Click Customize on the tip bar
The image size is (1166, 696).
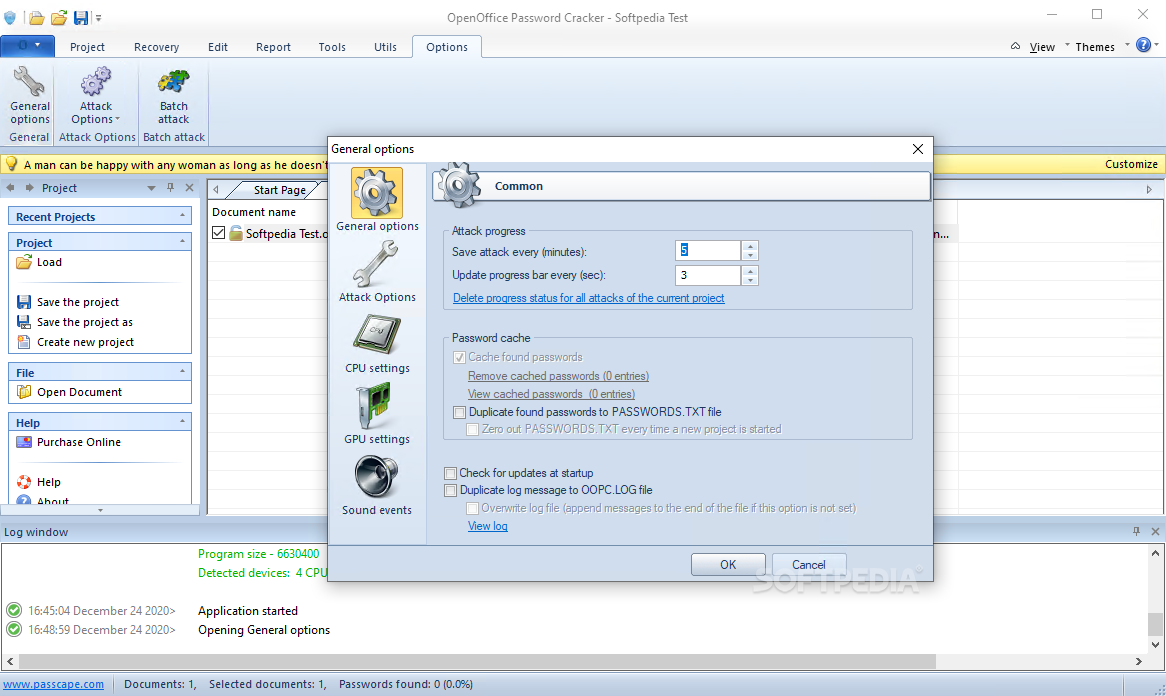click(x=1130, y=164)
